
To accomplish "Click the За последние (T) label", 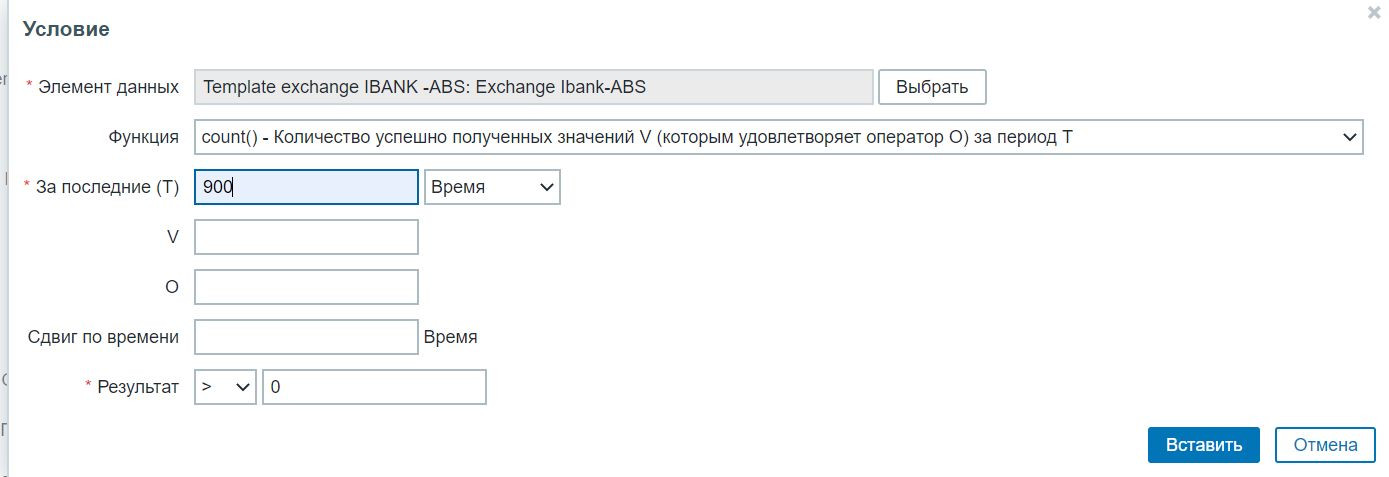I will coord(107,187).
